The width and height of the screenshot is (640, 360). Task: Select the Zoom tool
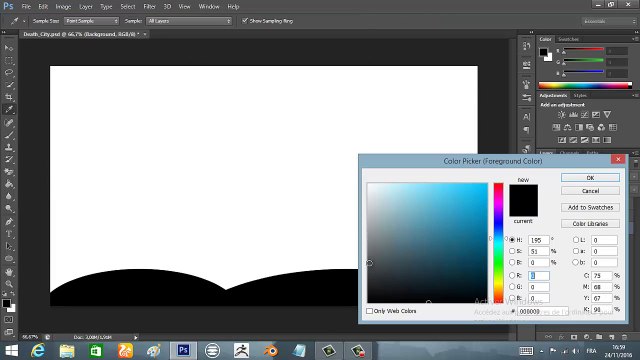pyautogui.click(x=9, y=284)
